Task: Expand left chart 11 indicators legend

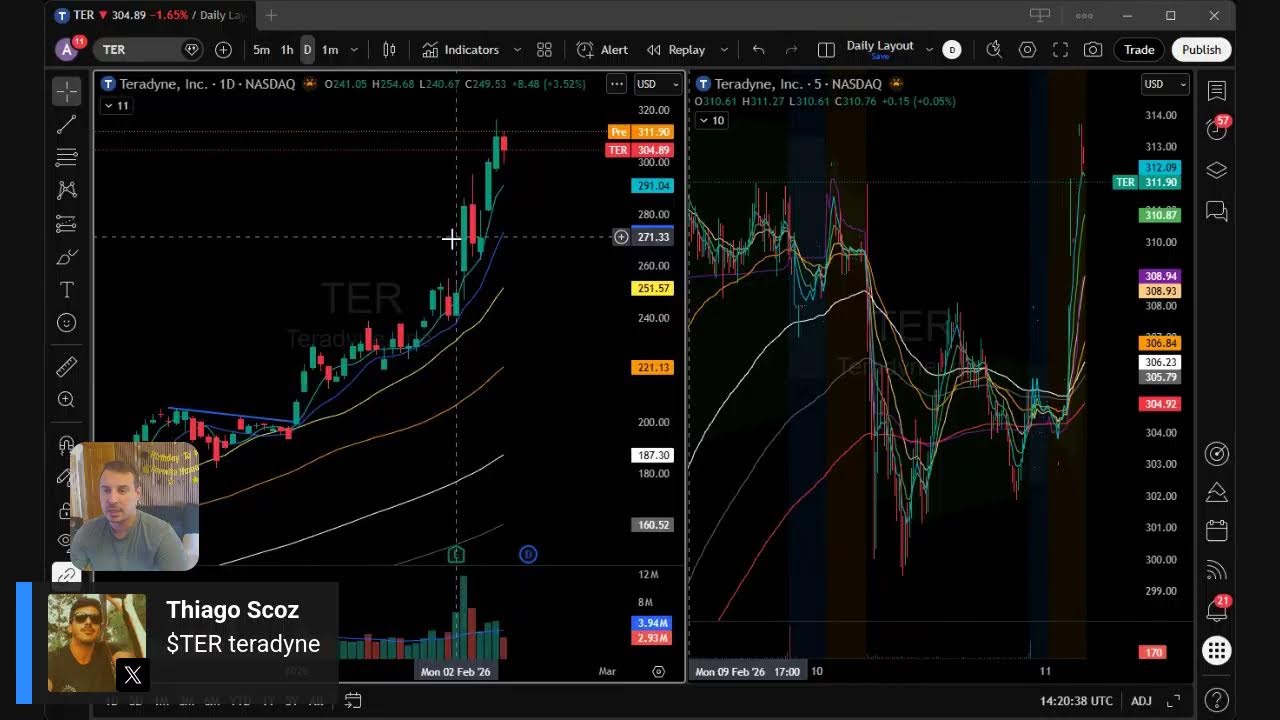Action: pyautogui.click(x=116, y=106)
